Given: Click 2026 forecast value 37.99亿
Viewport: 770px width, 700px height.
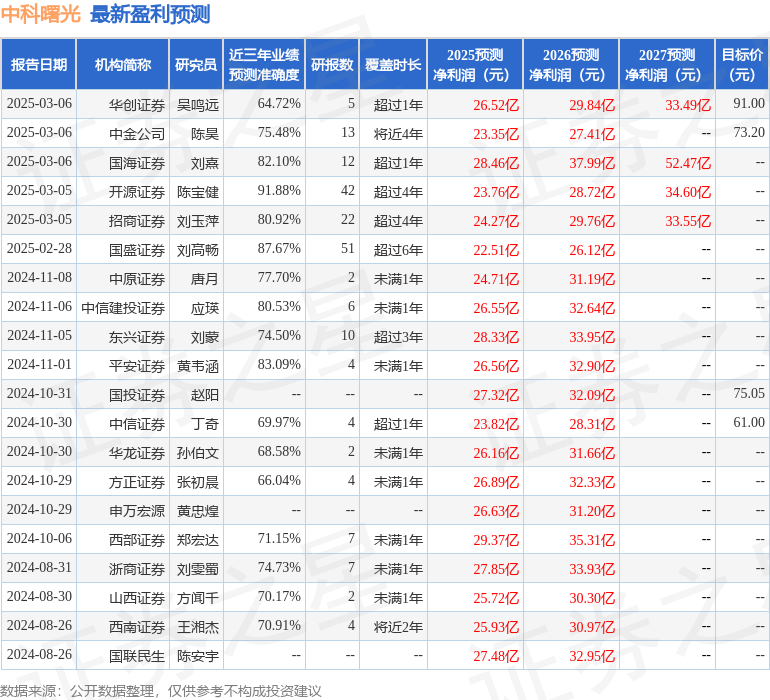Looking at the screenshot, I should (x=592, y=163).
